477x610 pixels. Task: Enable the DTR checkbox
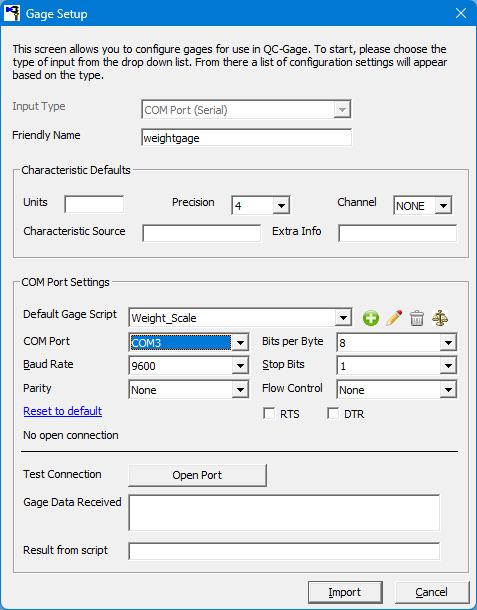click(x=333, y=414)
